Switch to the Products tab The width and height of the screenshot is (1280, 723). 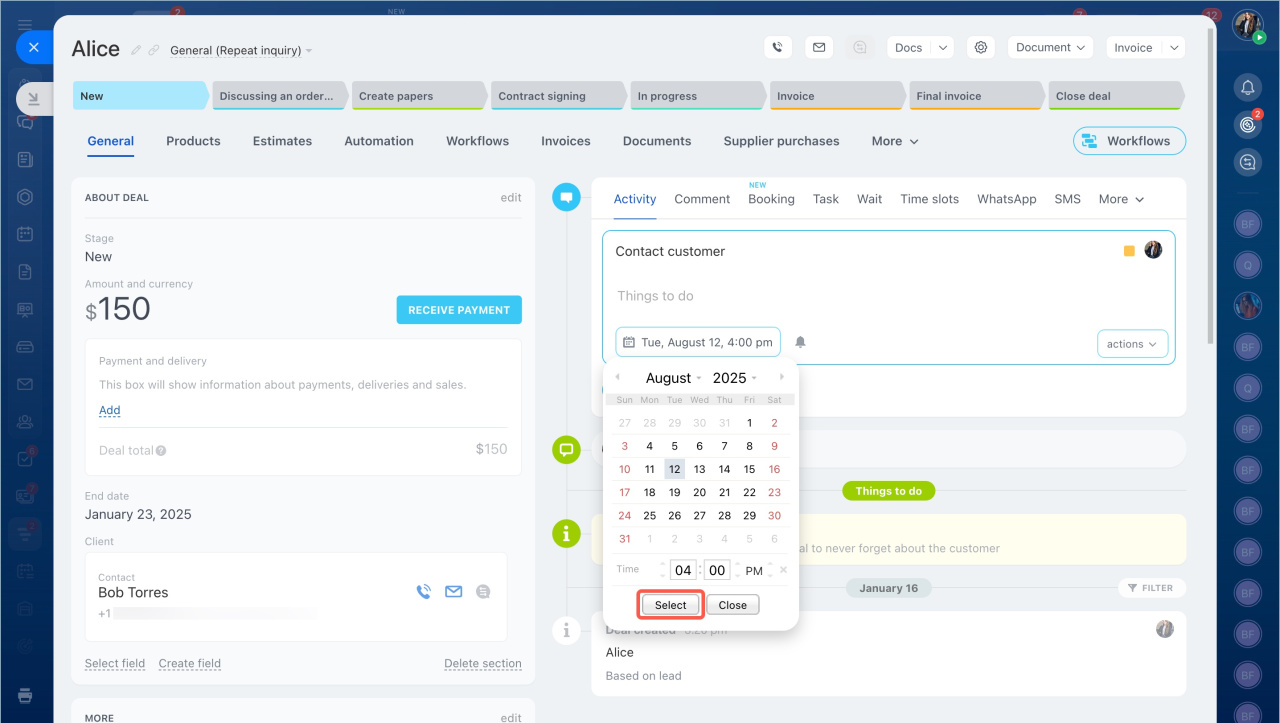pos(193,141)
